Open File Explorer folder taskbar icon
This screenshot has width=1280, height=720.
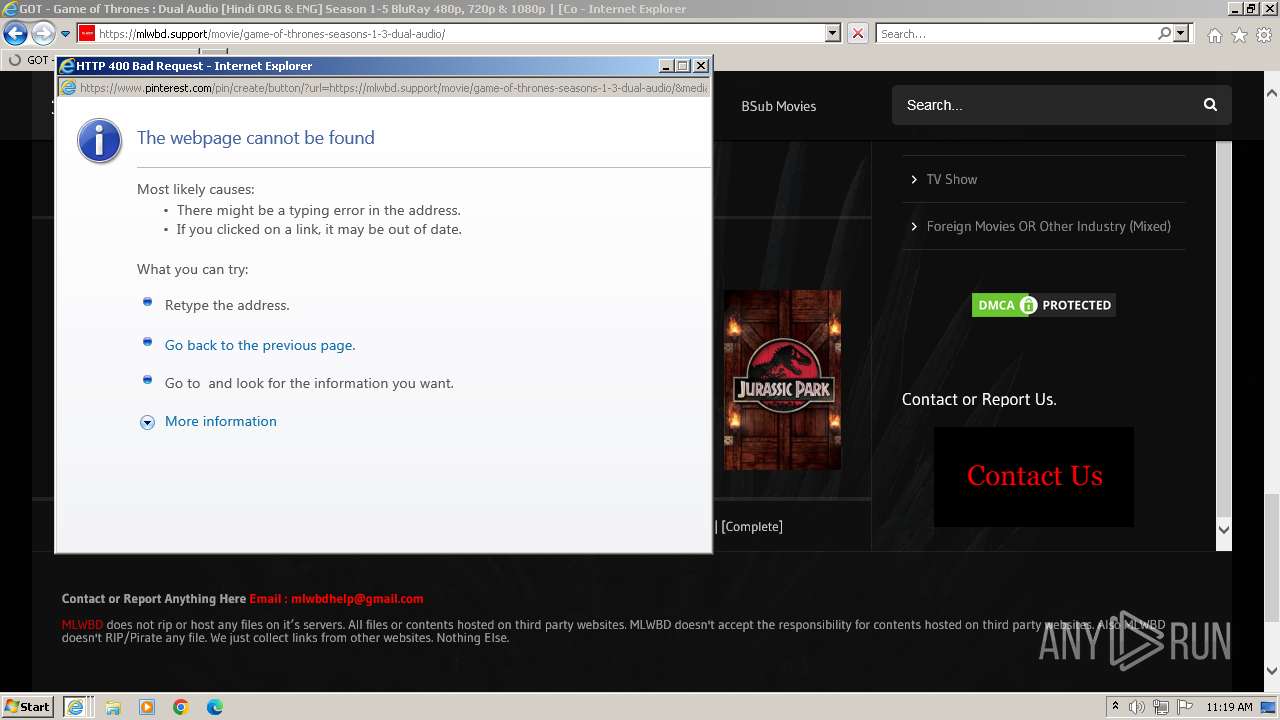point(113,707)
